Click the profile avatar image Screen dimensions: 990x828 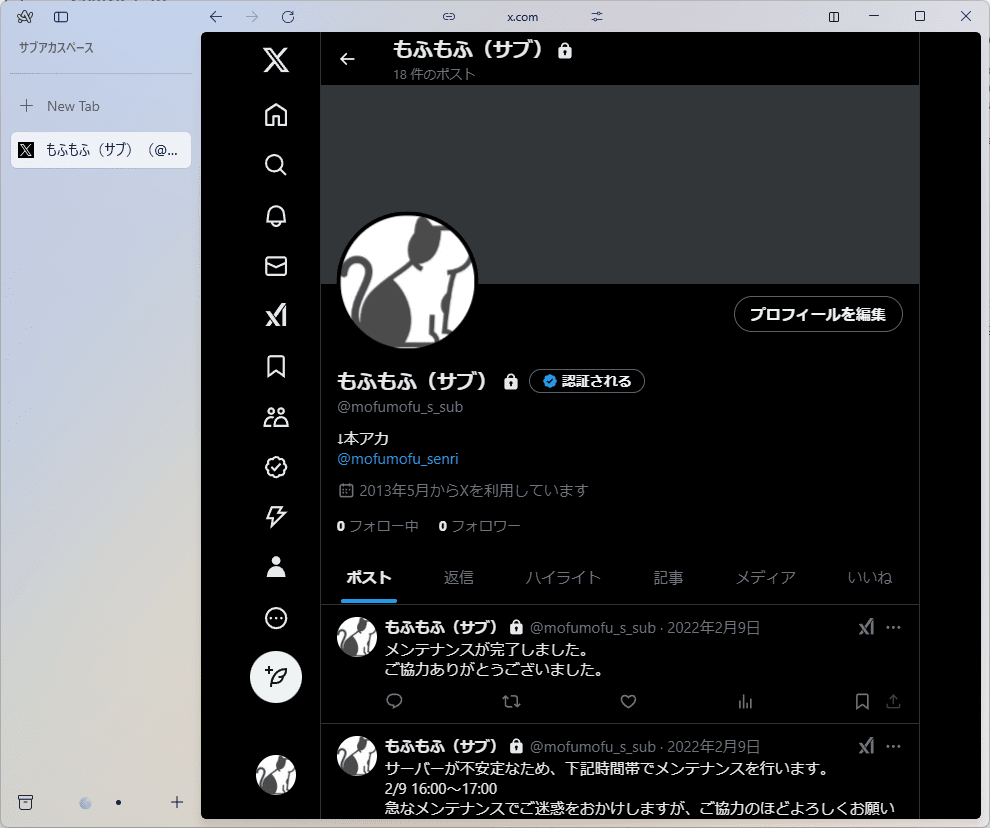coord(407,280)
